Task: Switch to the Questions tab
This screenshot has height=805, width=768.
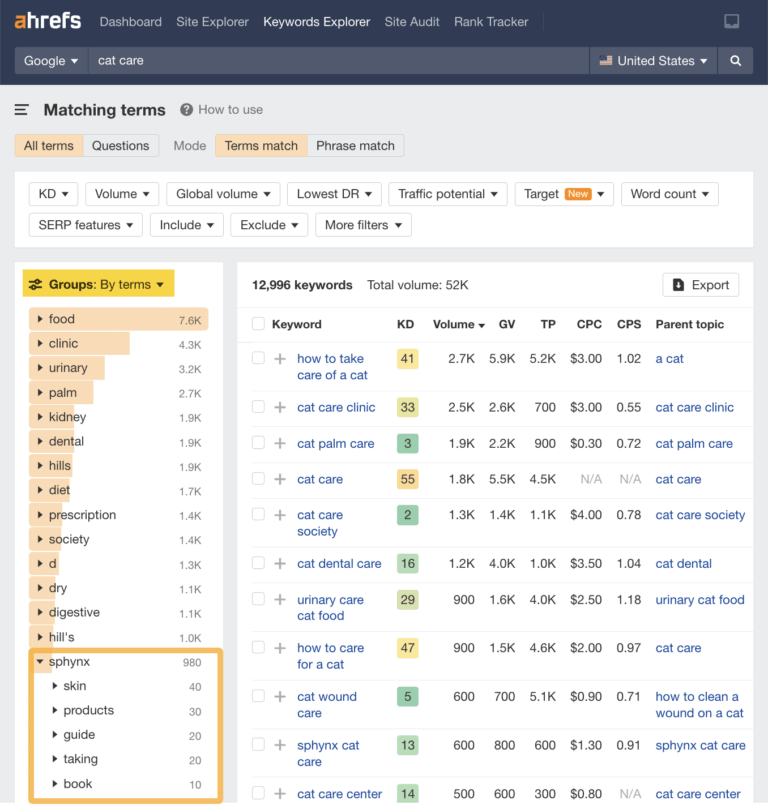Action: (x=120, y=145)
